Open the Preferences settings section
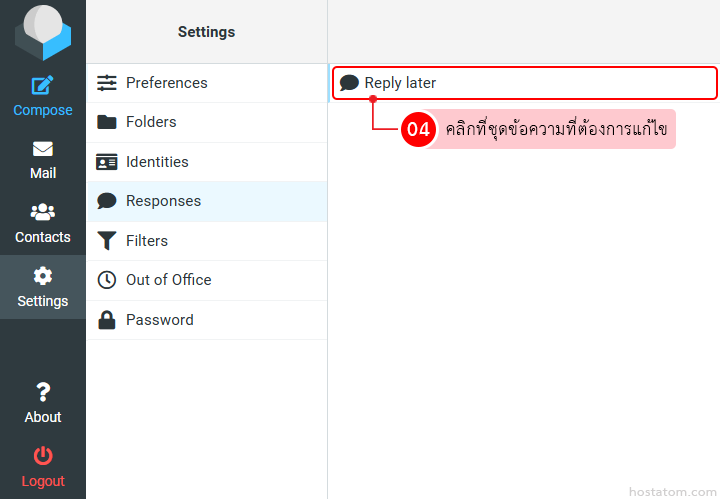 [166, 83]
